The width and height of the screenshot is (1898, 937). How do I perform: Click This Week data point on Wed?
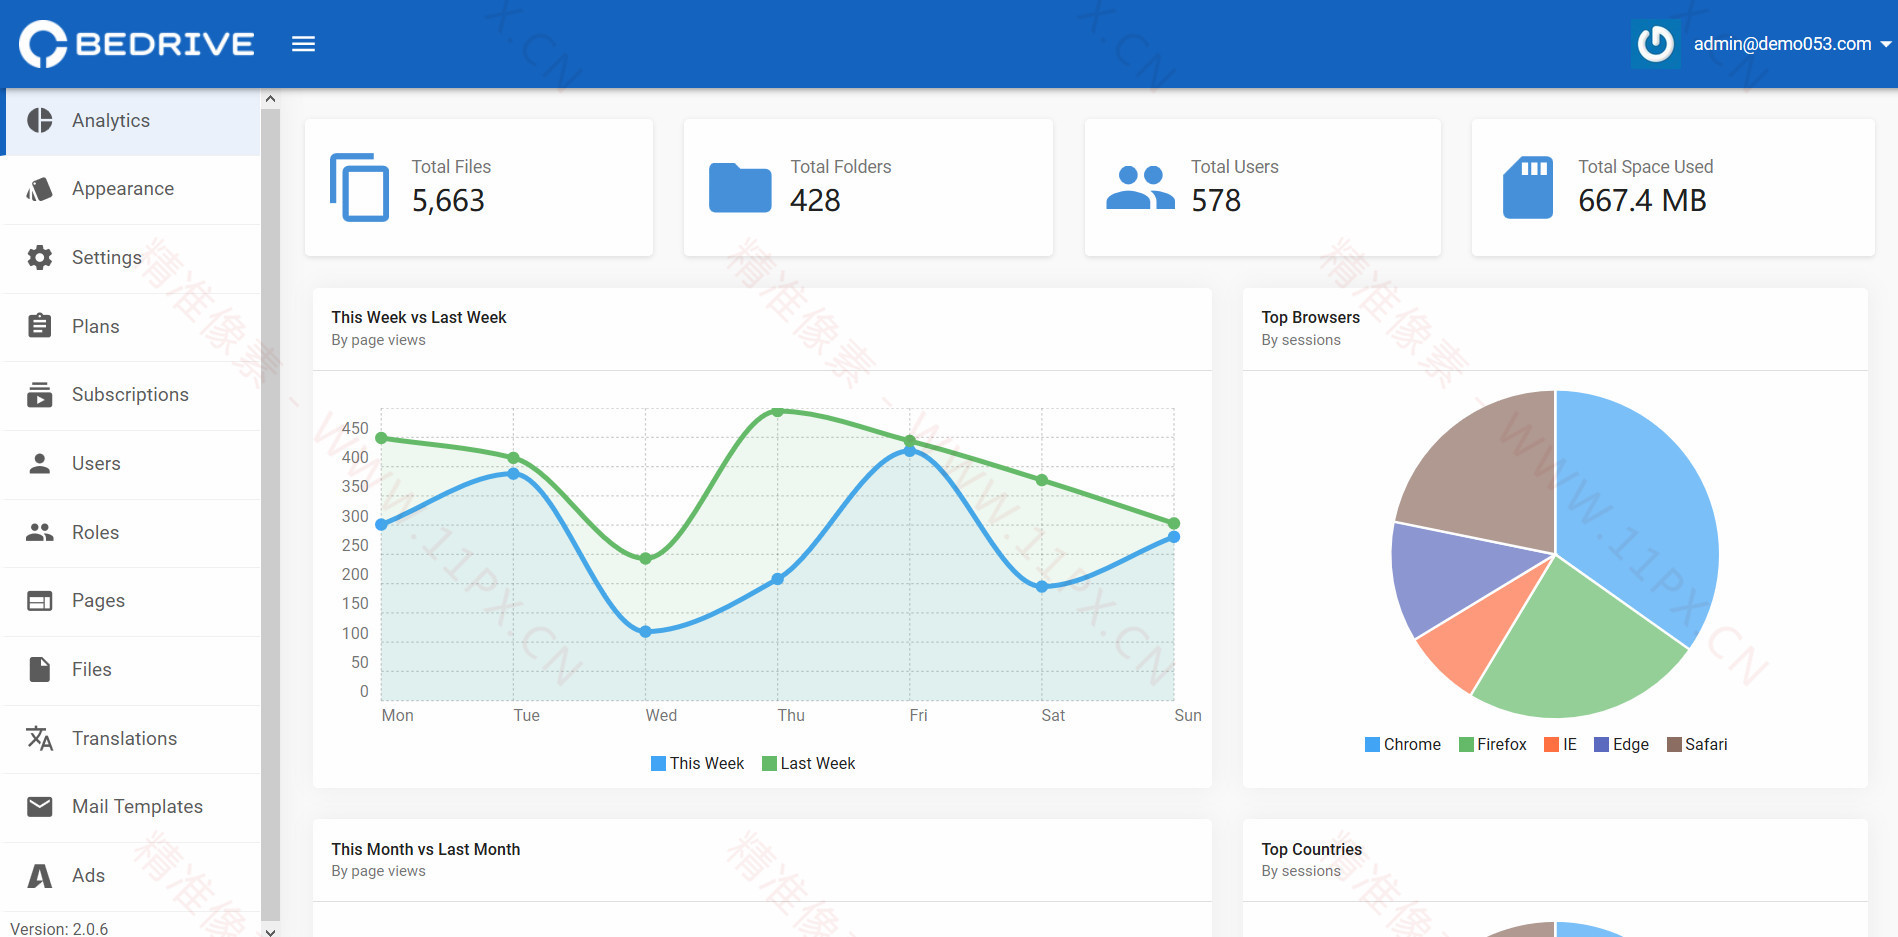click(645, 632)
